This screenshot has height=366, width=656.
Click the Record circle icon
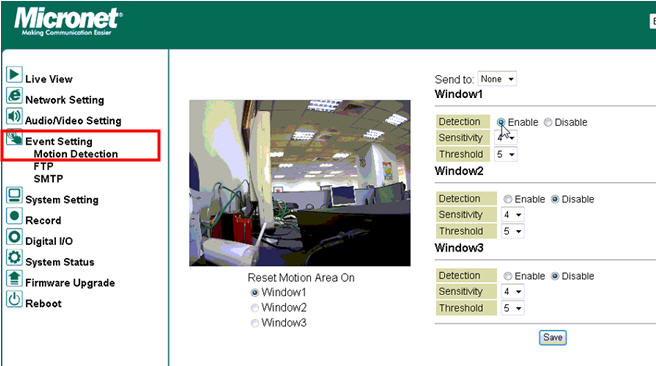pos(14,216)
